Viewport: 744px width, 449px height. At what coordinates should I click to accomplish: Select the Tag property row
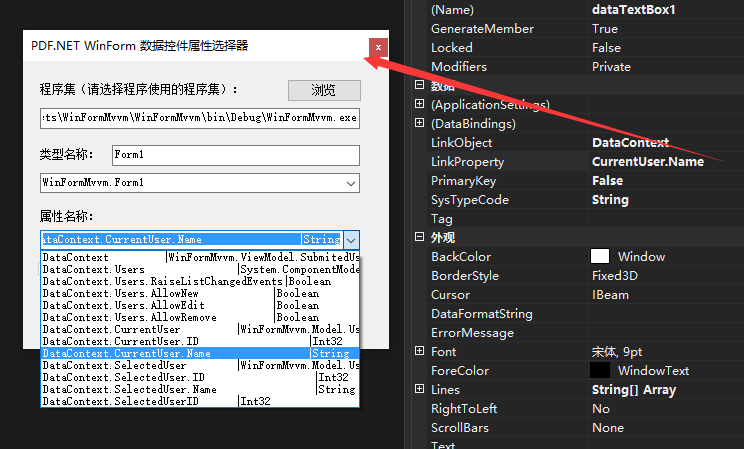point(586,219)
